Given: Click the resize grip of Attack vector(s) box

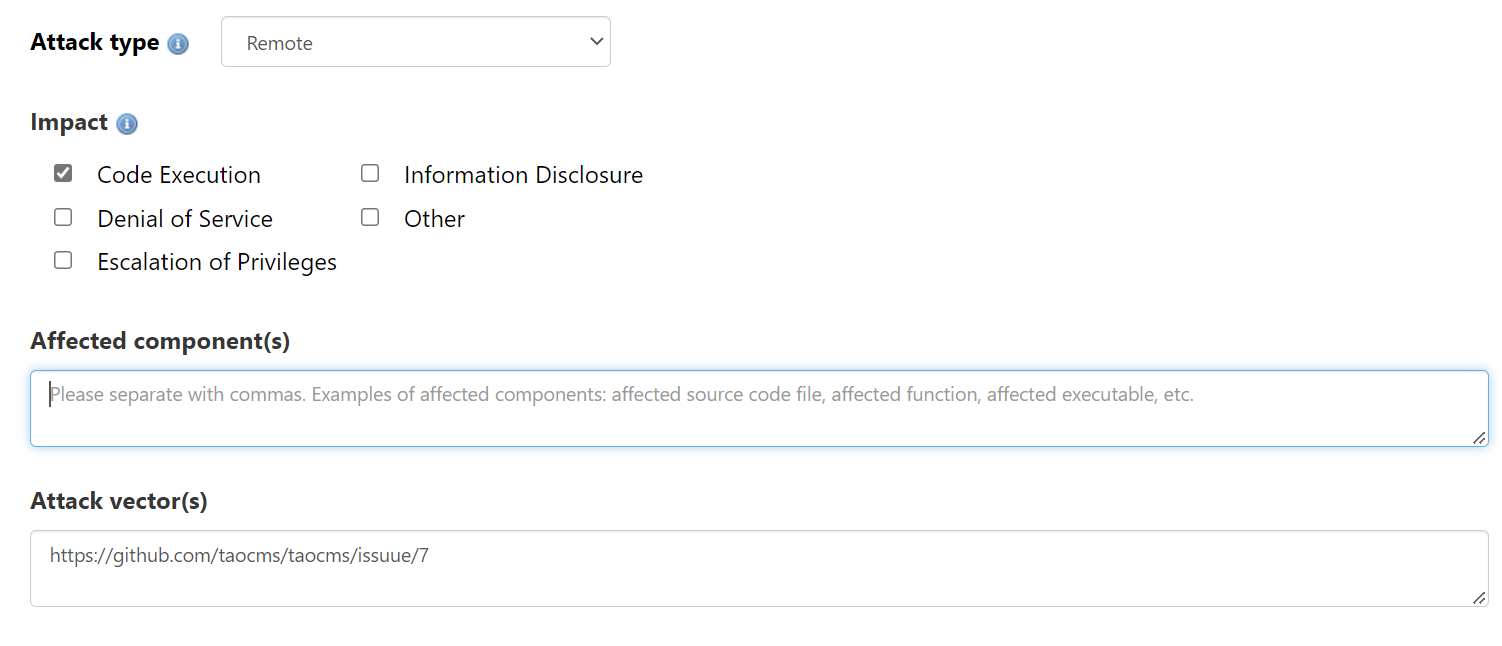Looking at the screenshot, I should [1478, 597].
